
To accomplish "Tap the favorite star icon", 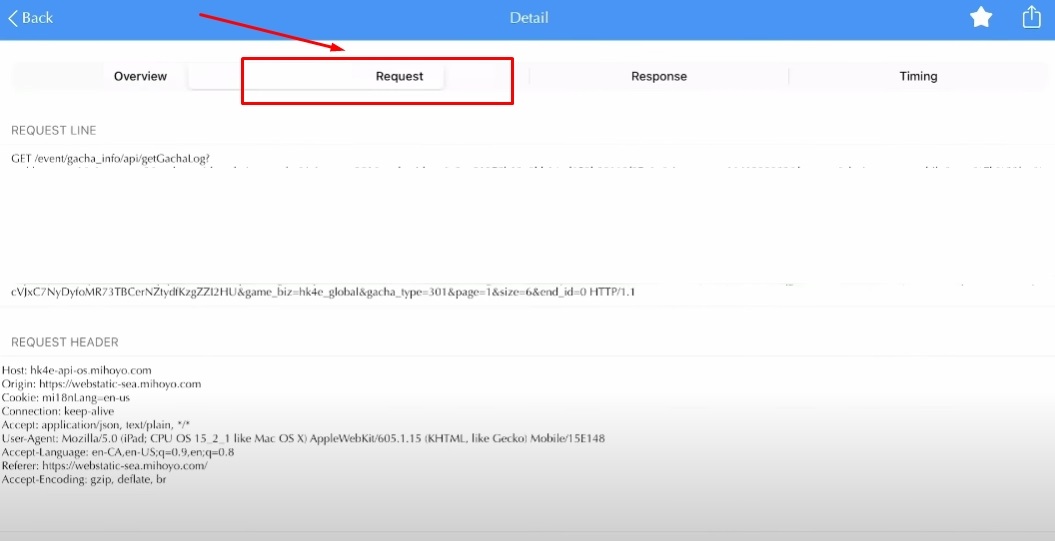I will pyautogui.click(x=981, y=18).
